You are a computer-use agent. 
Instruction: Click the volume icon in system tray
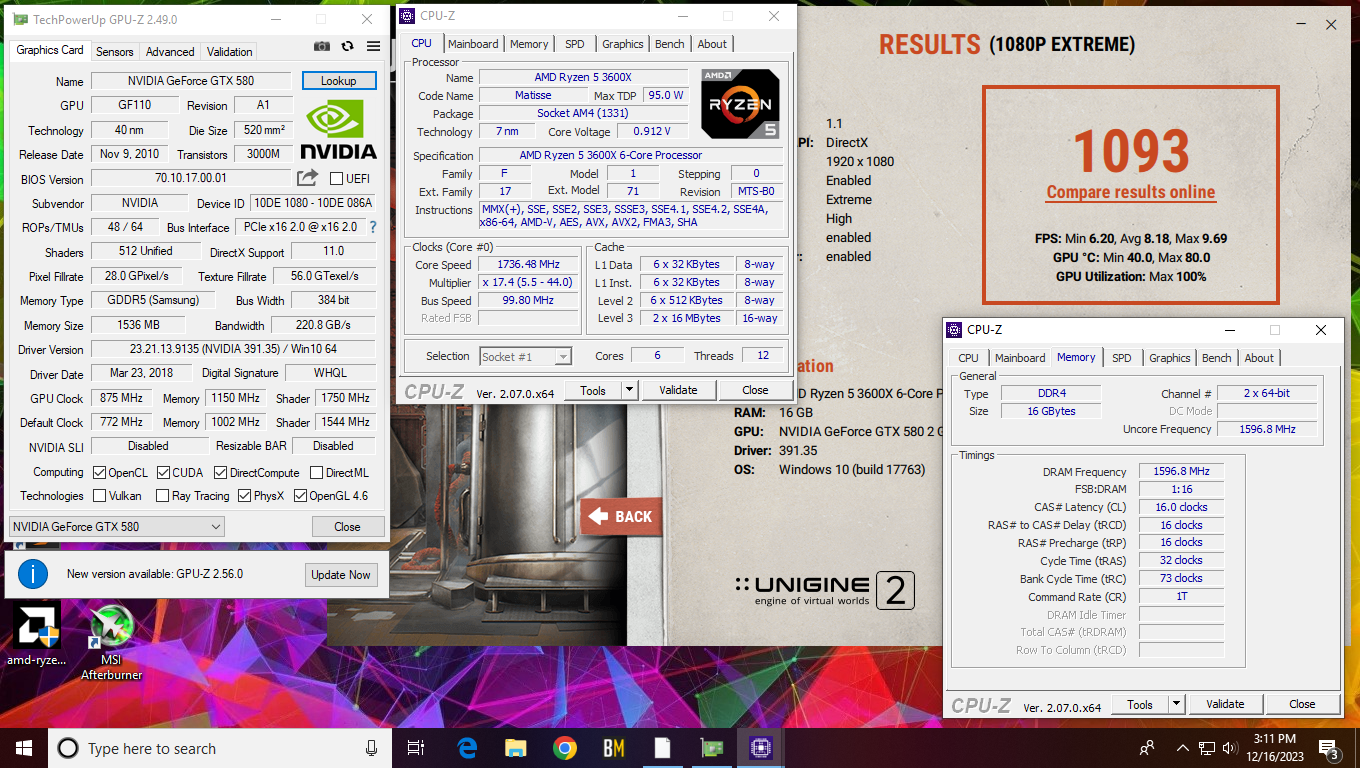click(1228, 748)
